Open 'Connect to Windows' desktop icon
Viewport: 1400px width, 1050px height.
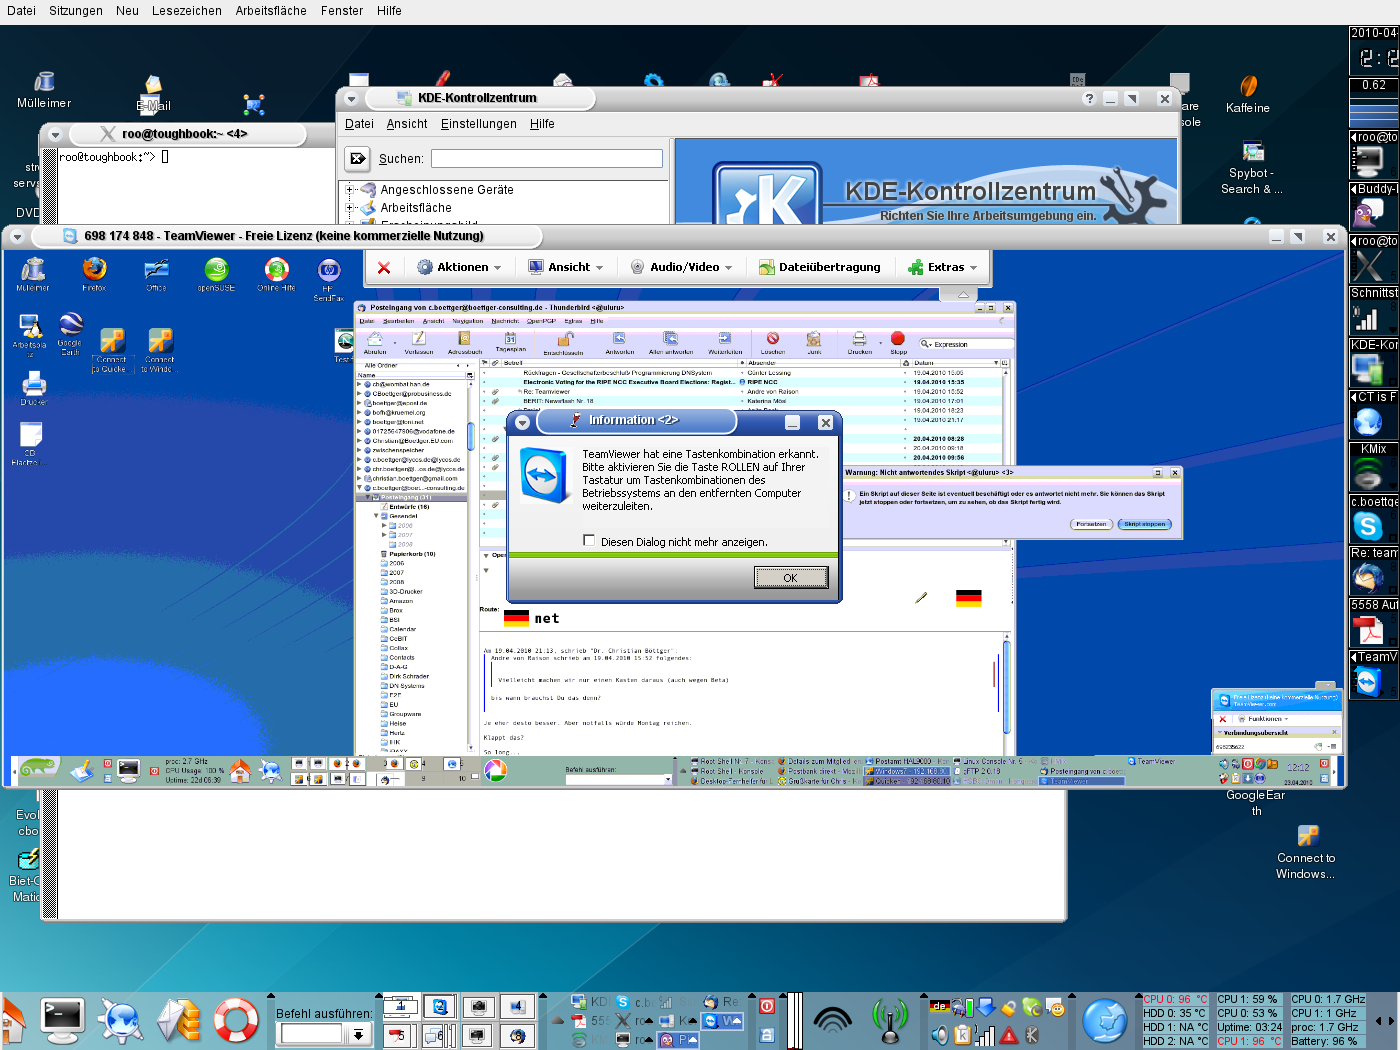(x=1306, y=852)
